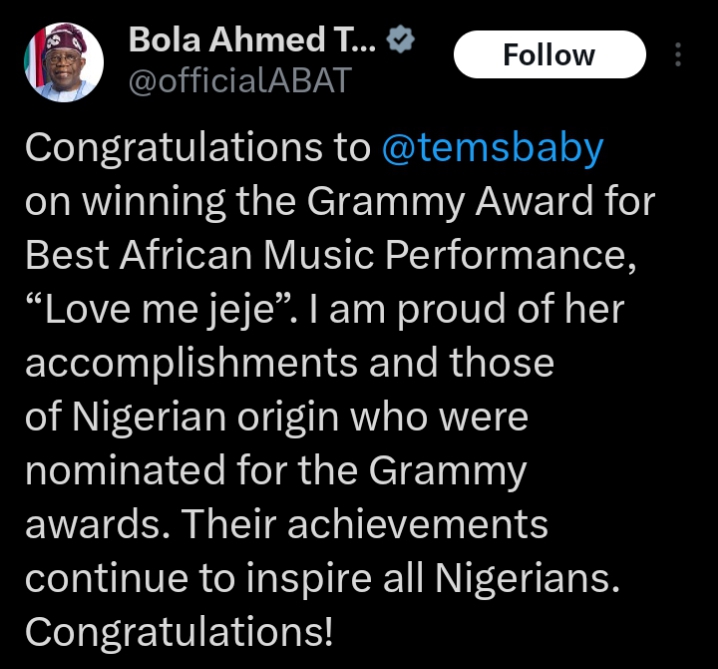
Task: Click the opening words "Congratulations to"
Action: 198,147
